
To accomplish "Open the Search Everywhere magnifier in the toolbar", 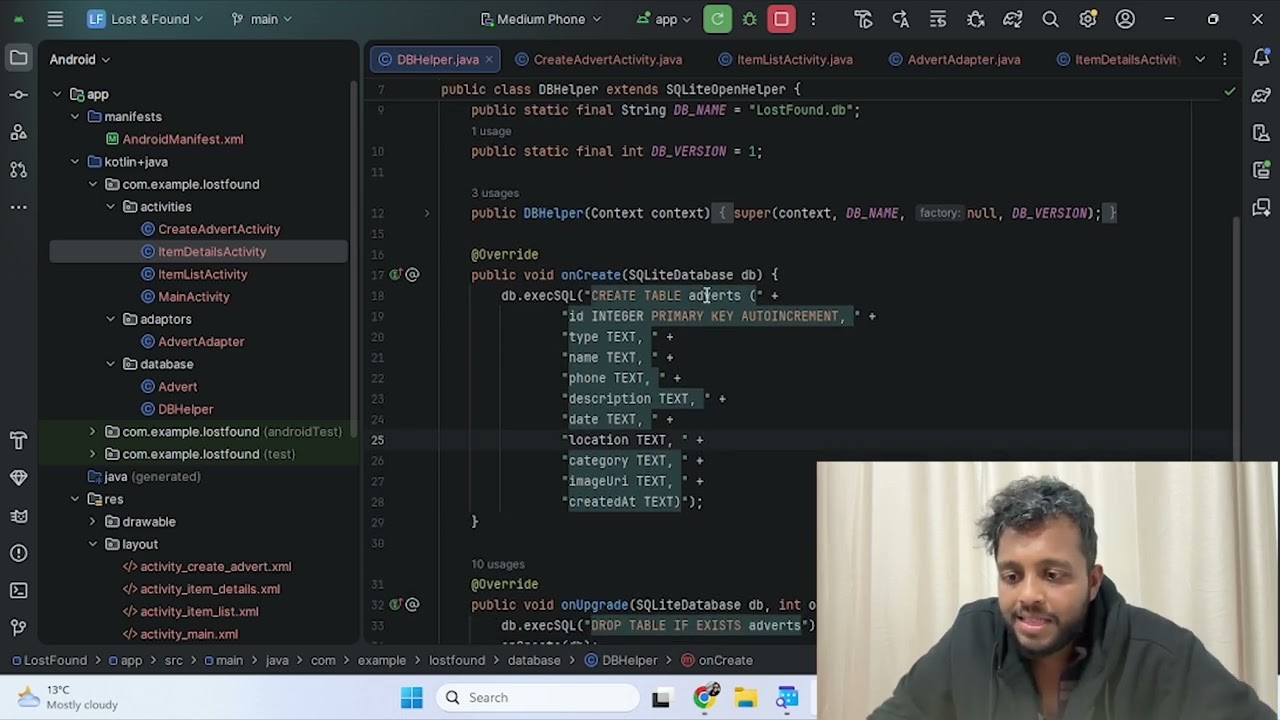I will (1050, 19).
